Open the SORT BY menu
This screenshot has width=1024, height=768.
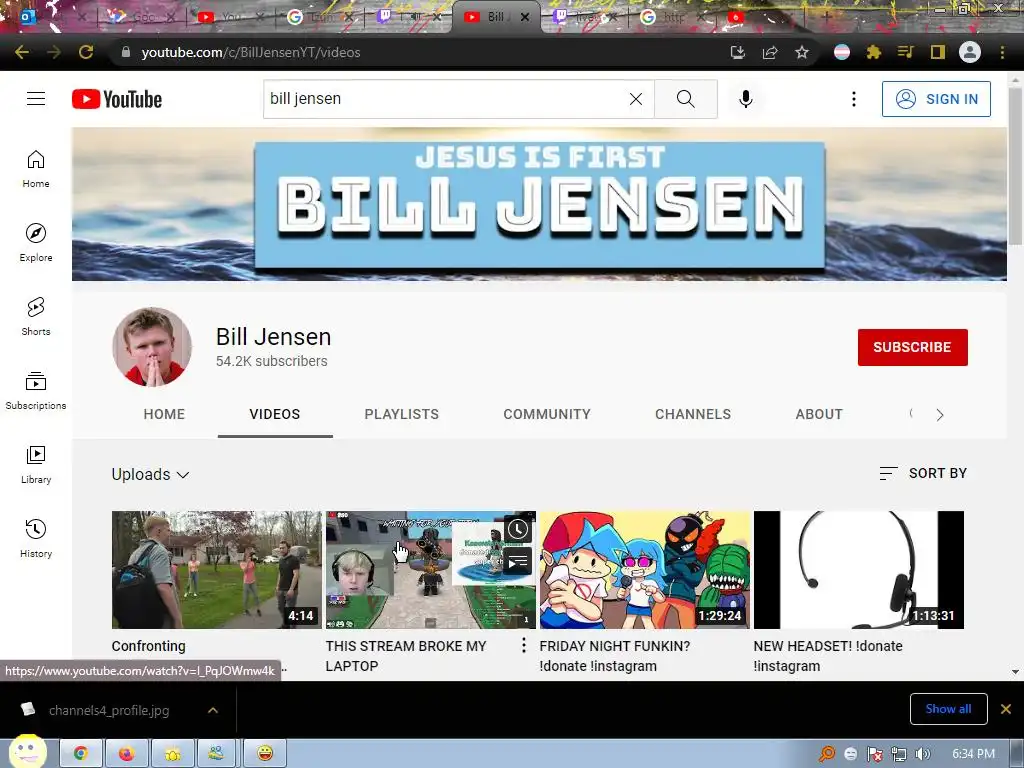923,473
